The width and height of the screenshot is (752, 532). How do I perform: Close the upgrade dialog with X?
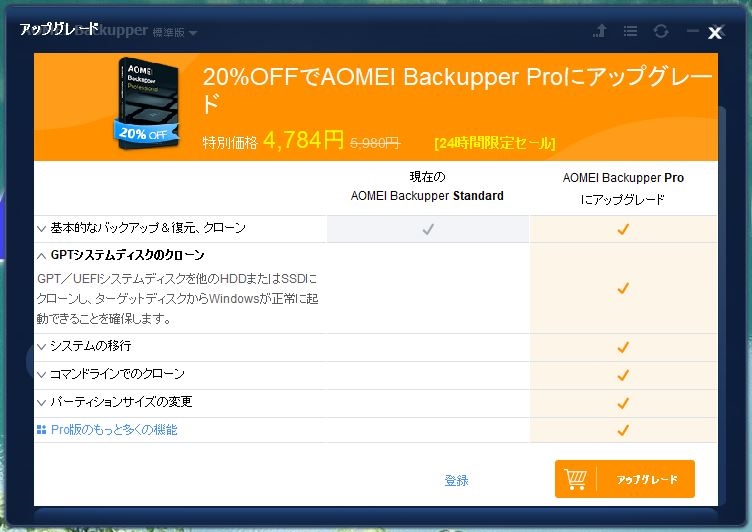[715, 33]
